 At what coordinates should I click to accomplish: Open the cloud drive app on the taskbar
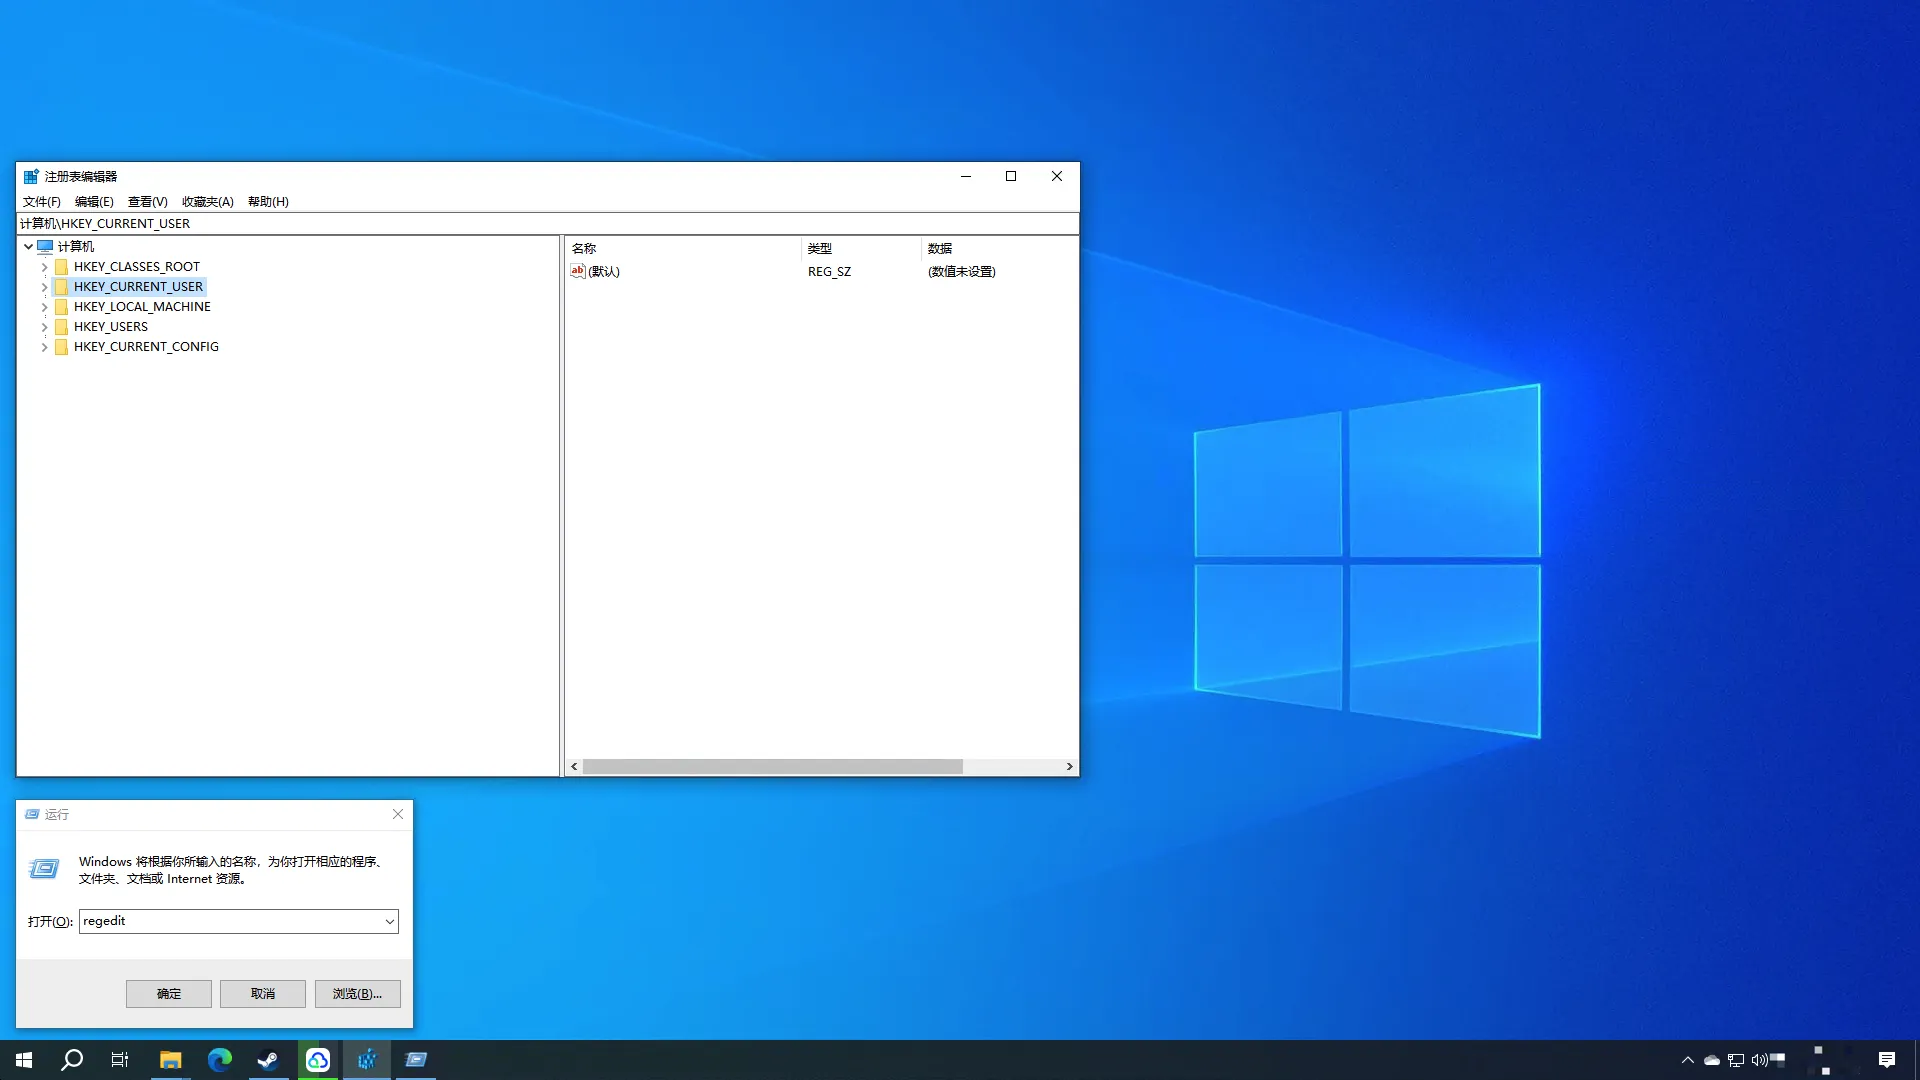[318, 1060]
